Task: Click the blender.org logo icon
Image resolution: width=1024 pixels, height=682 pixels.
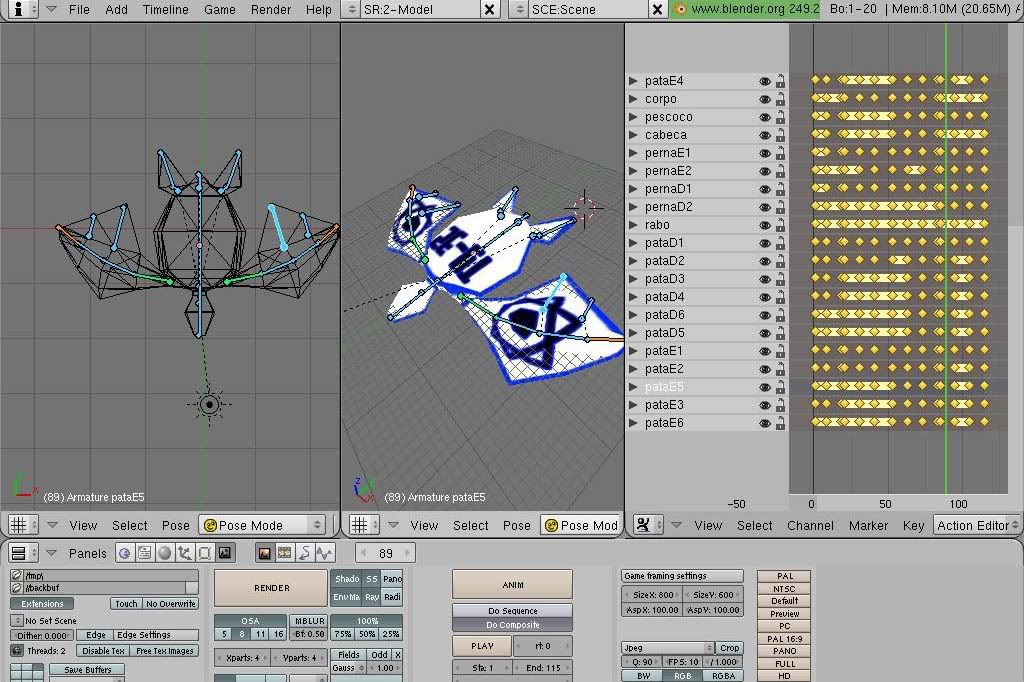Action: (x=680, y=9)
